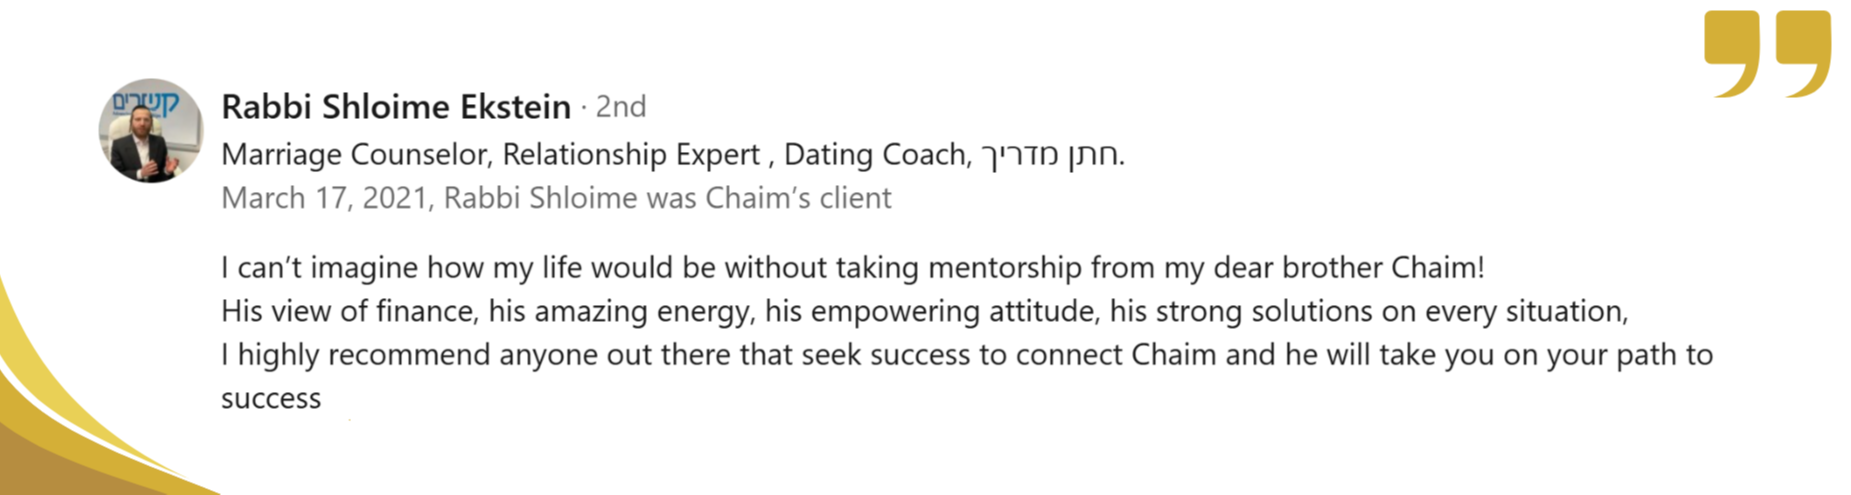Click the sentence mentioning dear brother Chaim
The width and height of the screenshot is (1851, 495).
(853, 268)
